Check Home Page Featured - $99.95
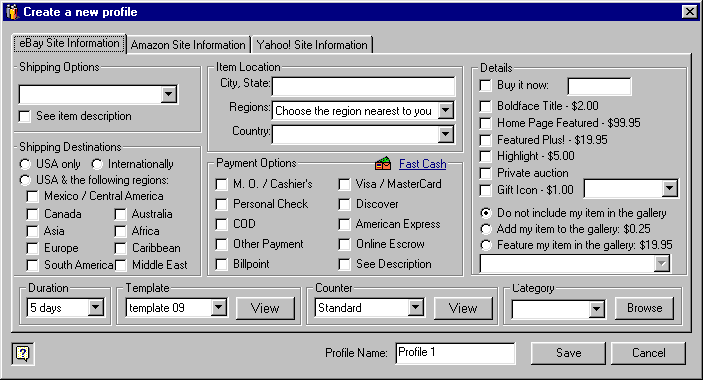Screen dimensions: 703x380 (x=485, y=124)
